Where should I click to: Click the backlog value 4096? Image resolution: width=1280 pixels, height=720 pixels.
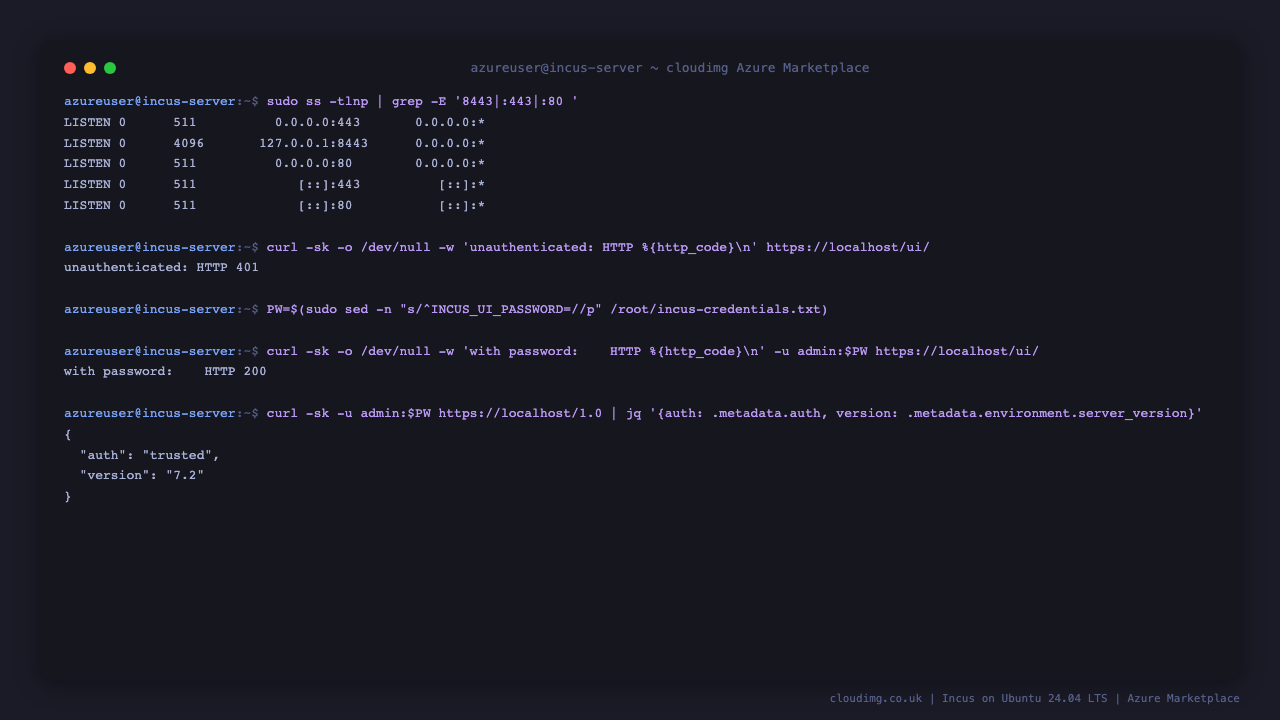[x=189, y=144]
